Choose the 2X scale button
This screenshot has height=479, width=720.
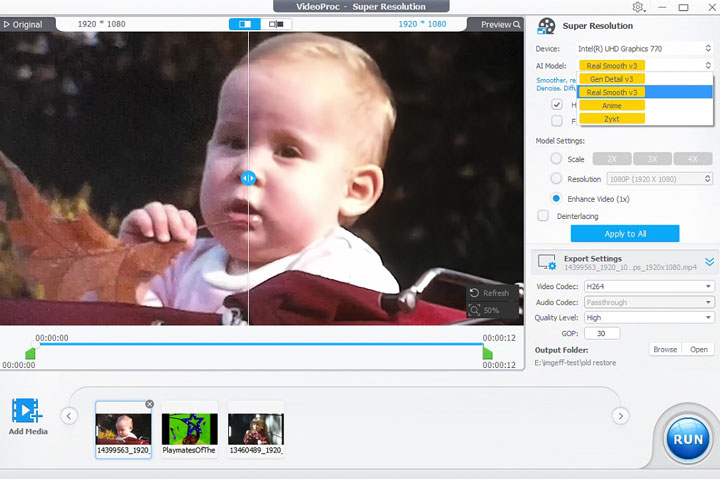tap(612, 159)
